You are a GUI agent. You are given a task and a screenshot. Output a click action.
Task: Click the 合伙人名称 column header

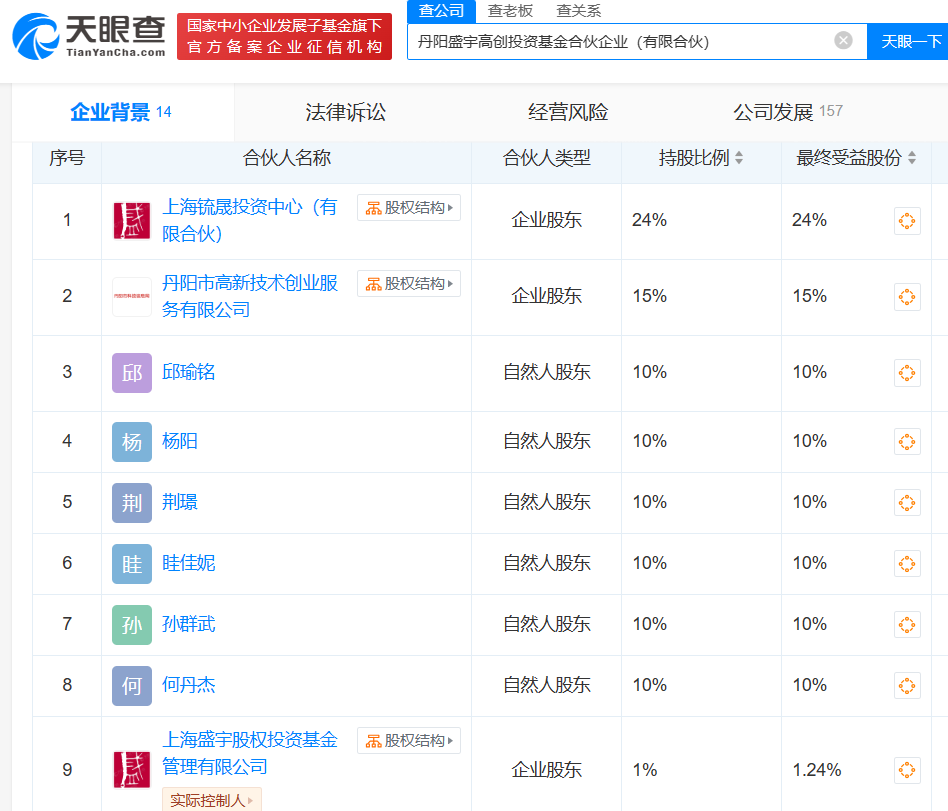[x=287, y=158]
